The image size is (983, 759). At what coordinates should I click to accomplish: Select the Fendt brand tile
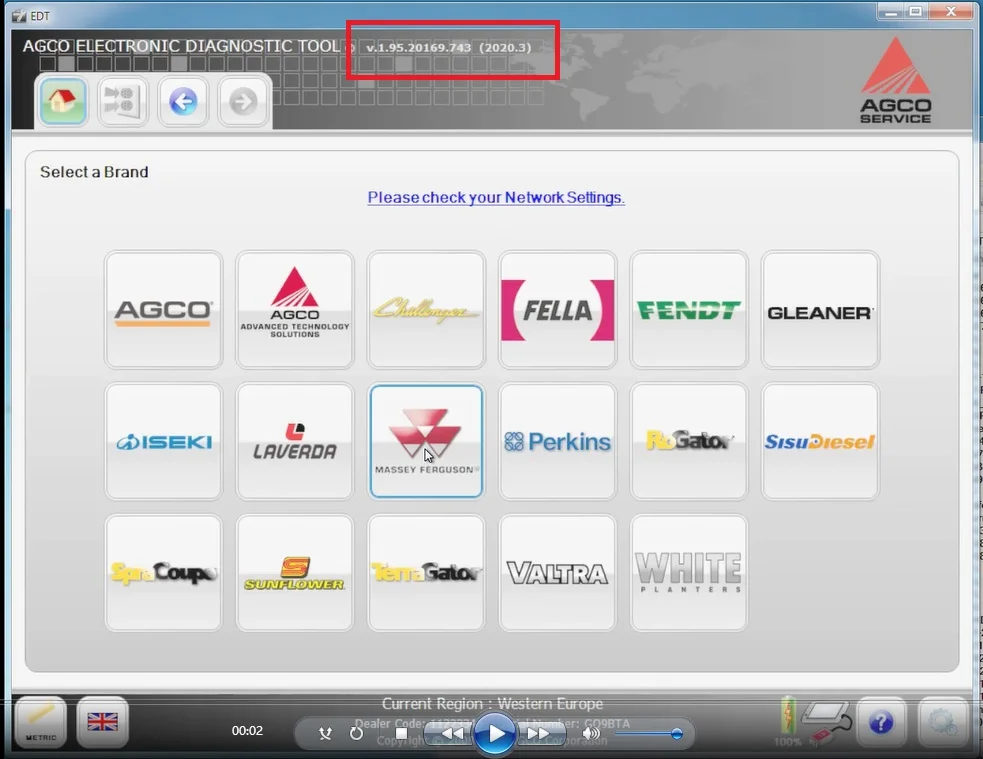click(689, 310)
